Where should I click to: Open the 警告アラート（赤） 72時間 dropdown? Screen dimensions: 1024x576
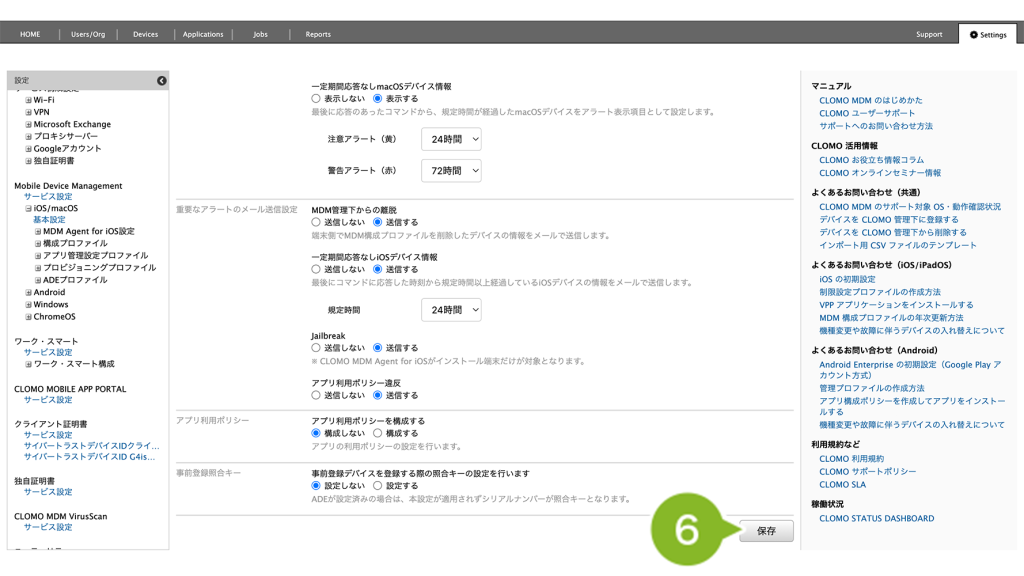450,171
